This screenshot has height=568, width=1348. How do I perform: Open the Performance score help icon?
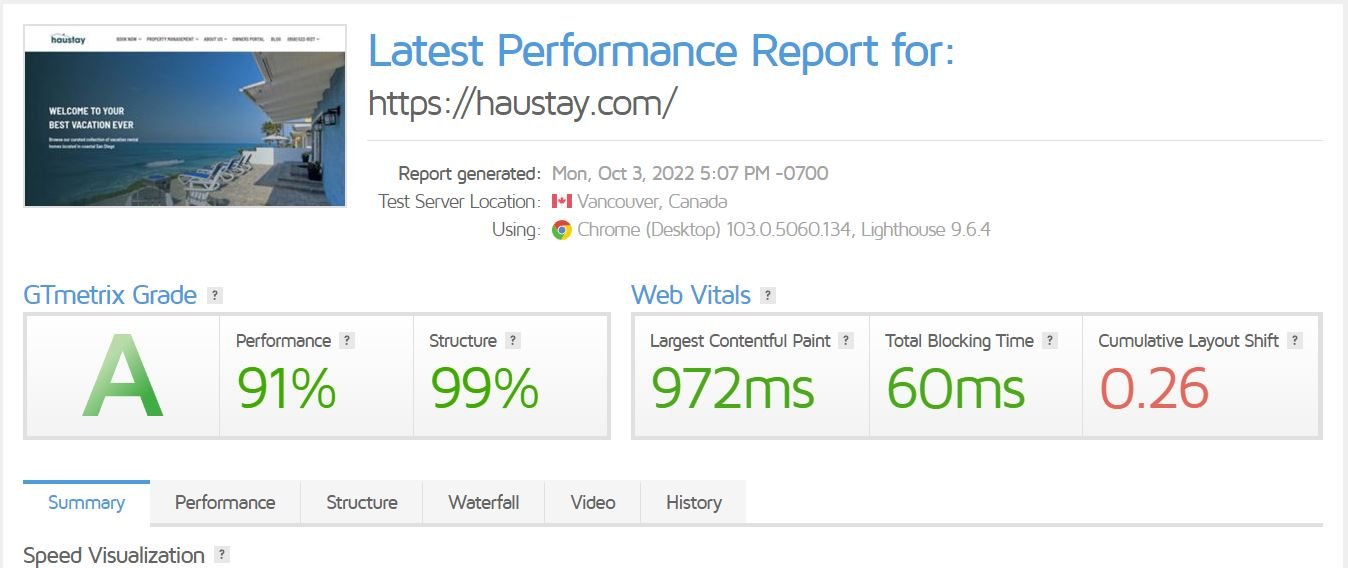pos(347,341)
